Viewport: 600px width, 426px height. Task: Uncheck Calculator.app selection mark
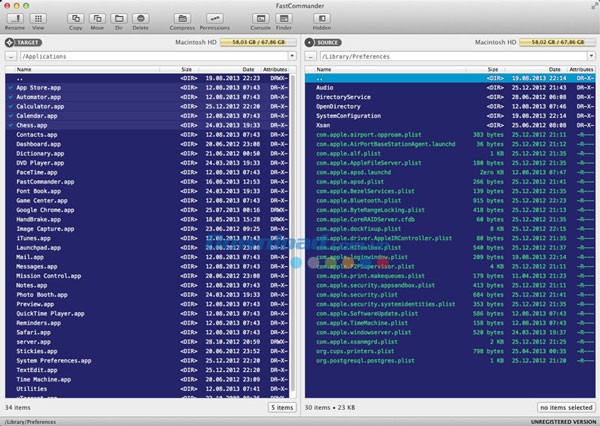(11, 106)
